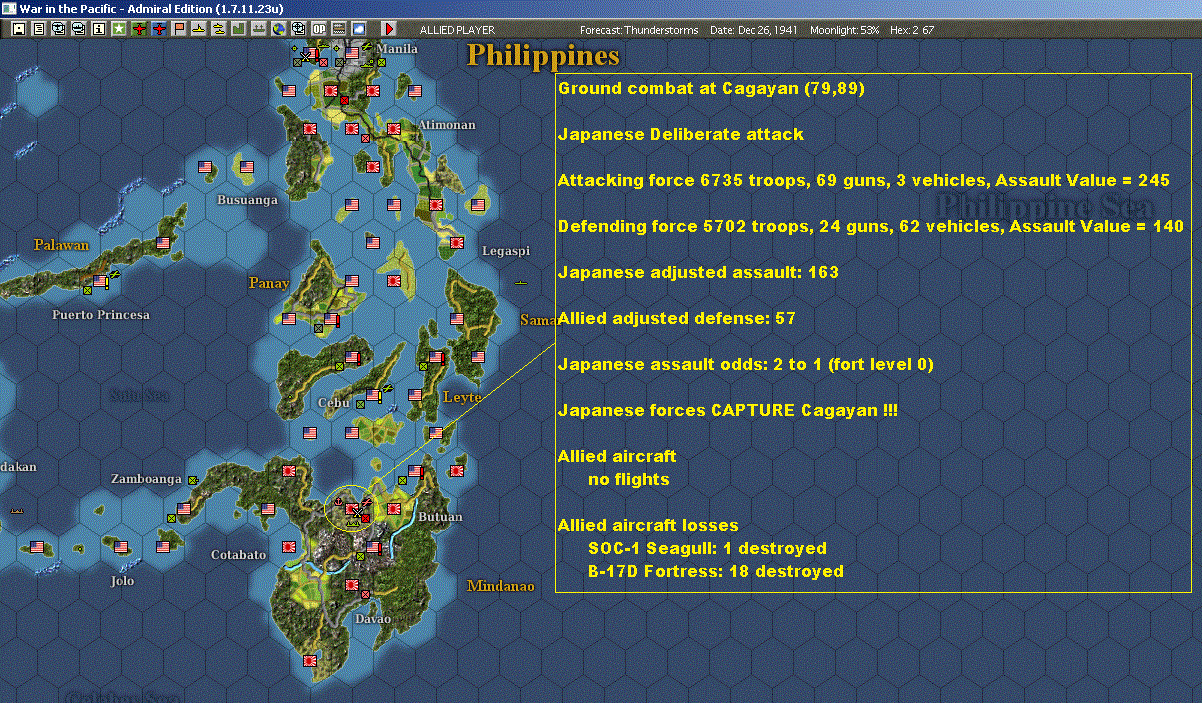Viewport: 1202px width, 703px height.
Task: Open the information 'i' toolbar icon
Action: click(x=99, y=30)
